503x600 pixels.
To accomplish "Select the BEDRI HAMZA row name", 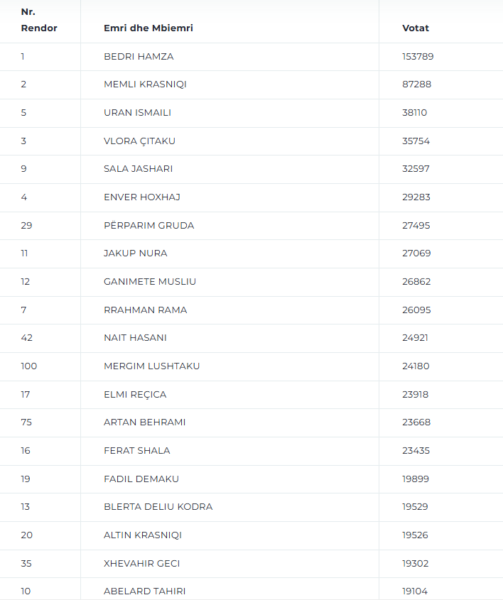I will click(138, 57).
